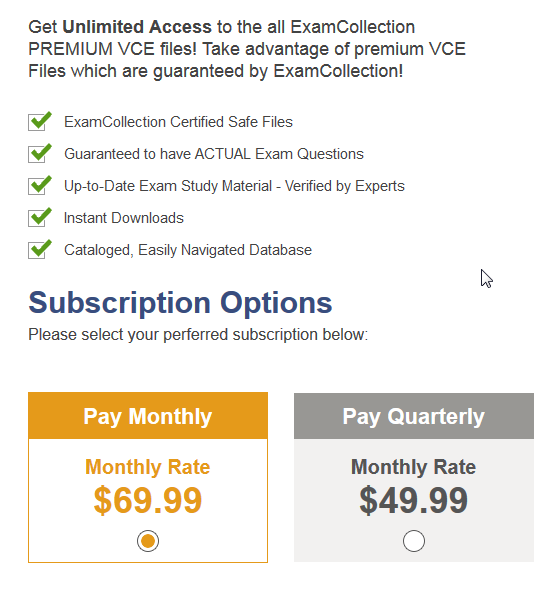
Task: Click the gray Pay Quarterly header
Action: (414, 416)
